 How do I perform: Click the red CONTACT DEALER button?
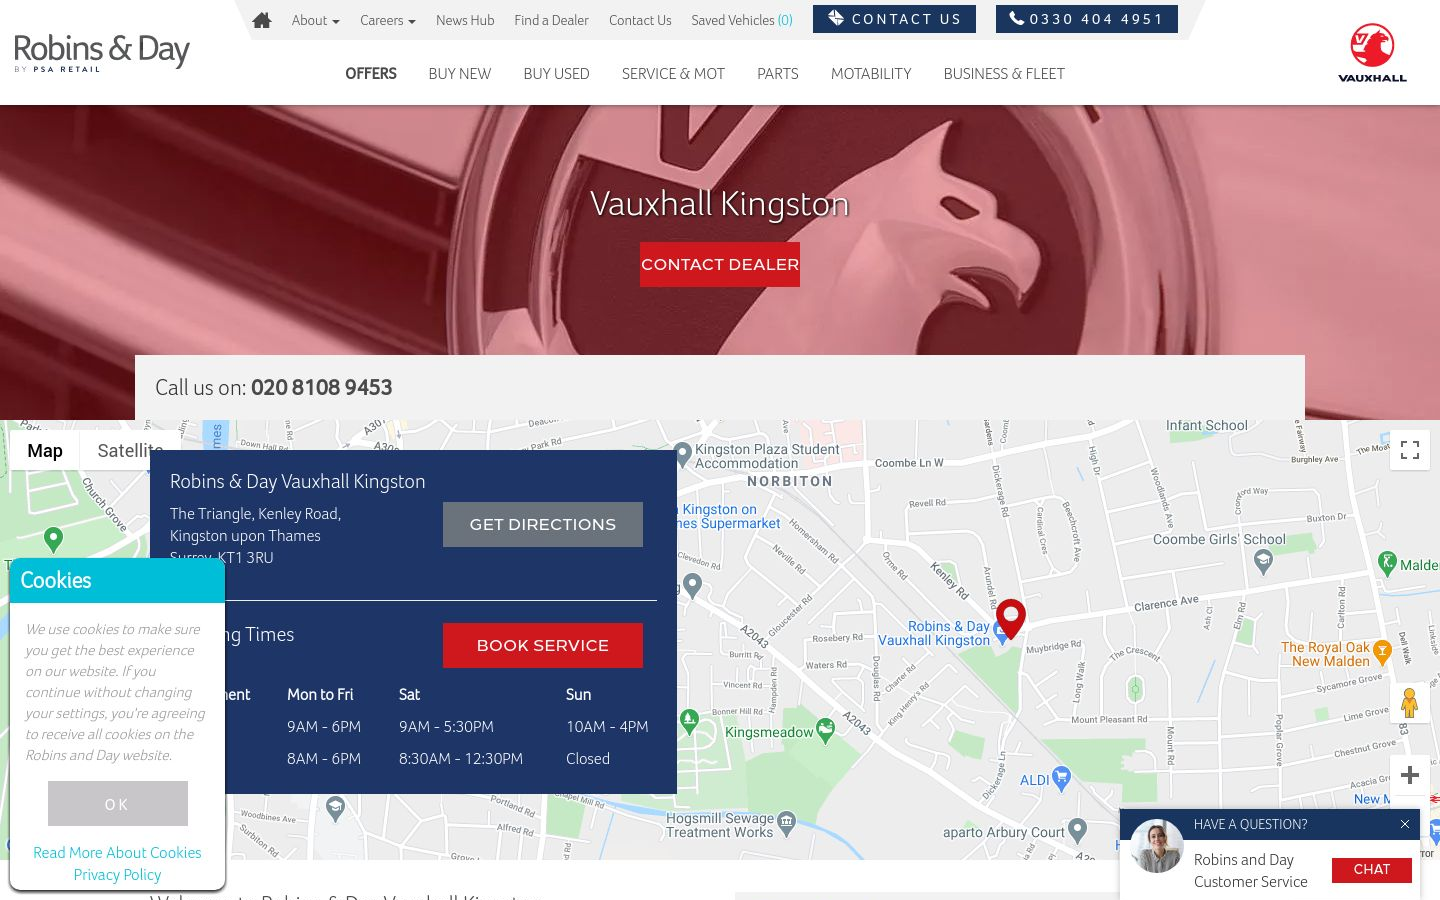720,264
